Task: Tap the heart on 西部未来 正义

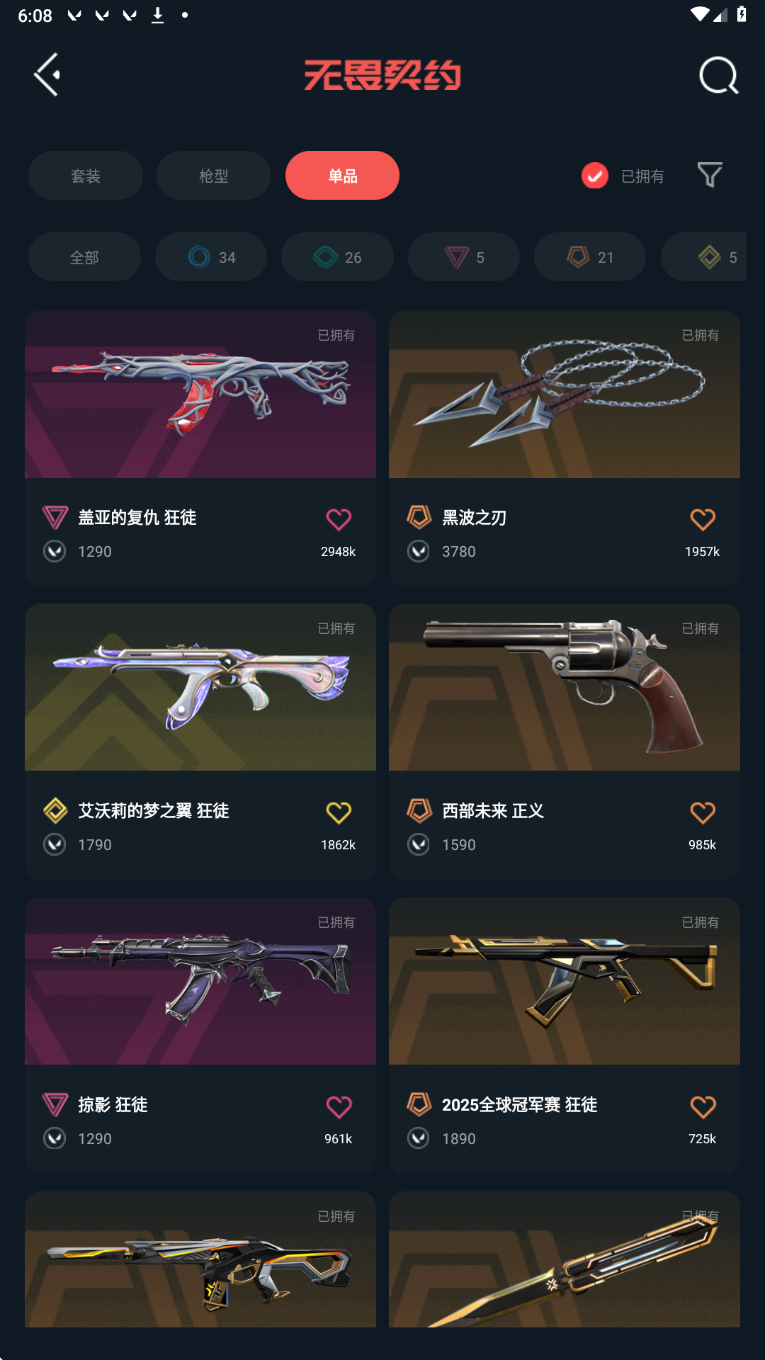Action: pos(703,812)
